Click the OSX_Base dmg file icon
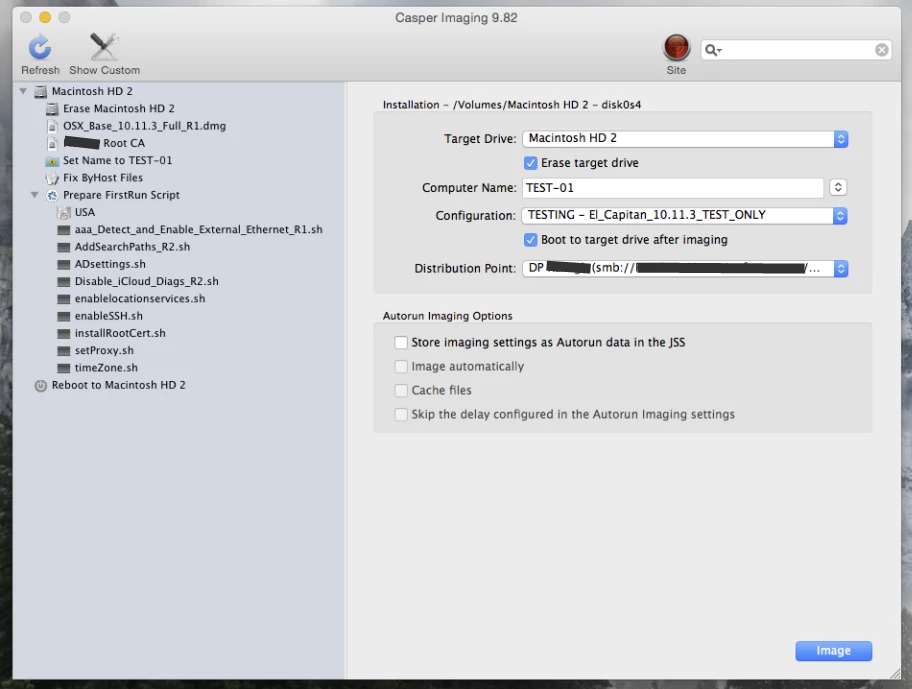 point(52,126)
